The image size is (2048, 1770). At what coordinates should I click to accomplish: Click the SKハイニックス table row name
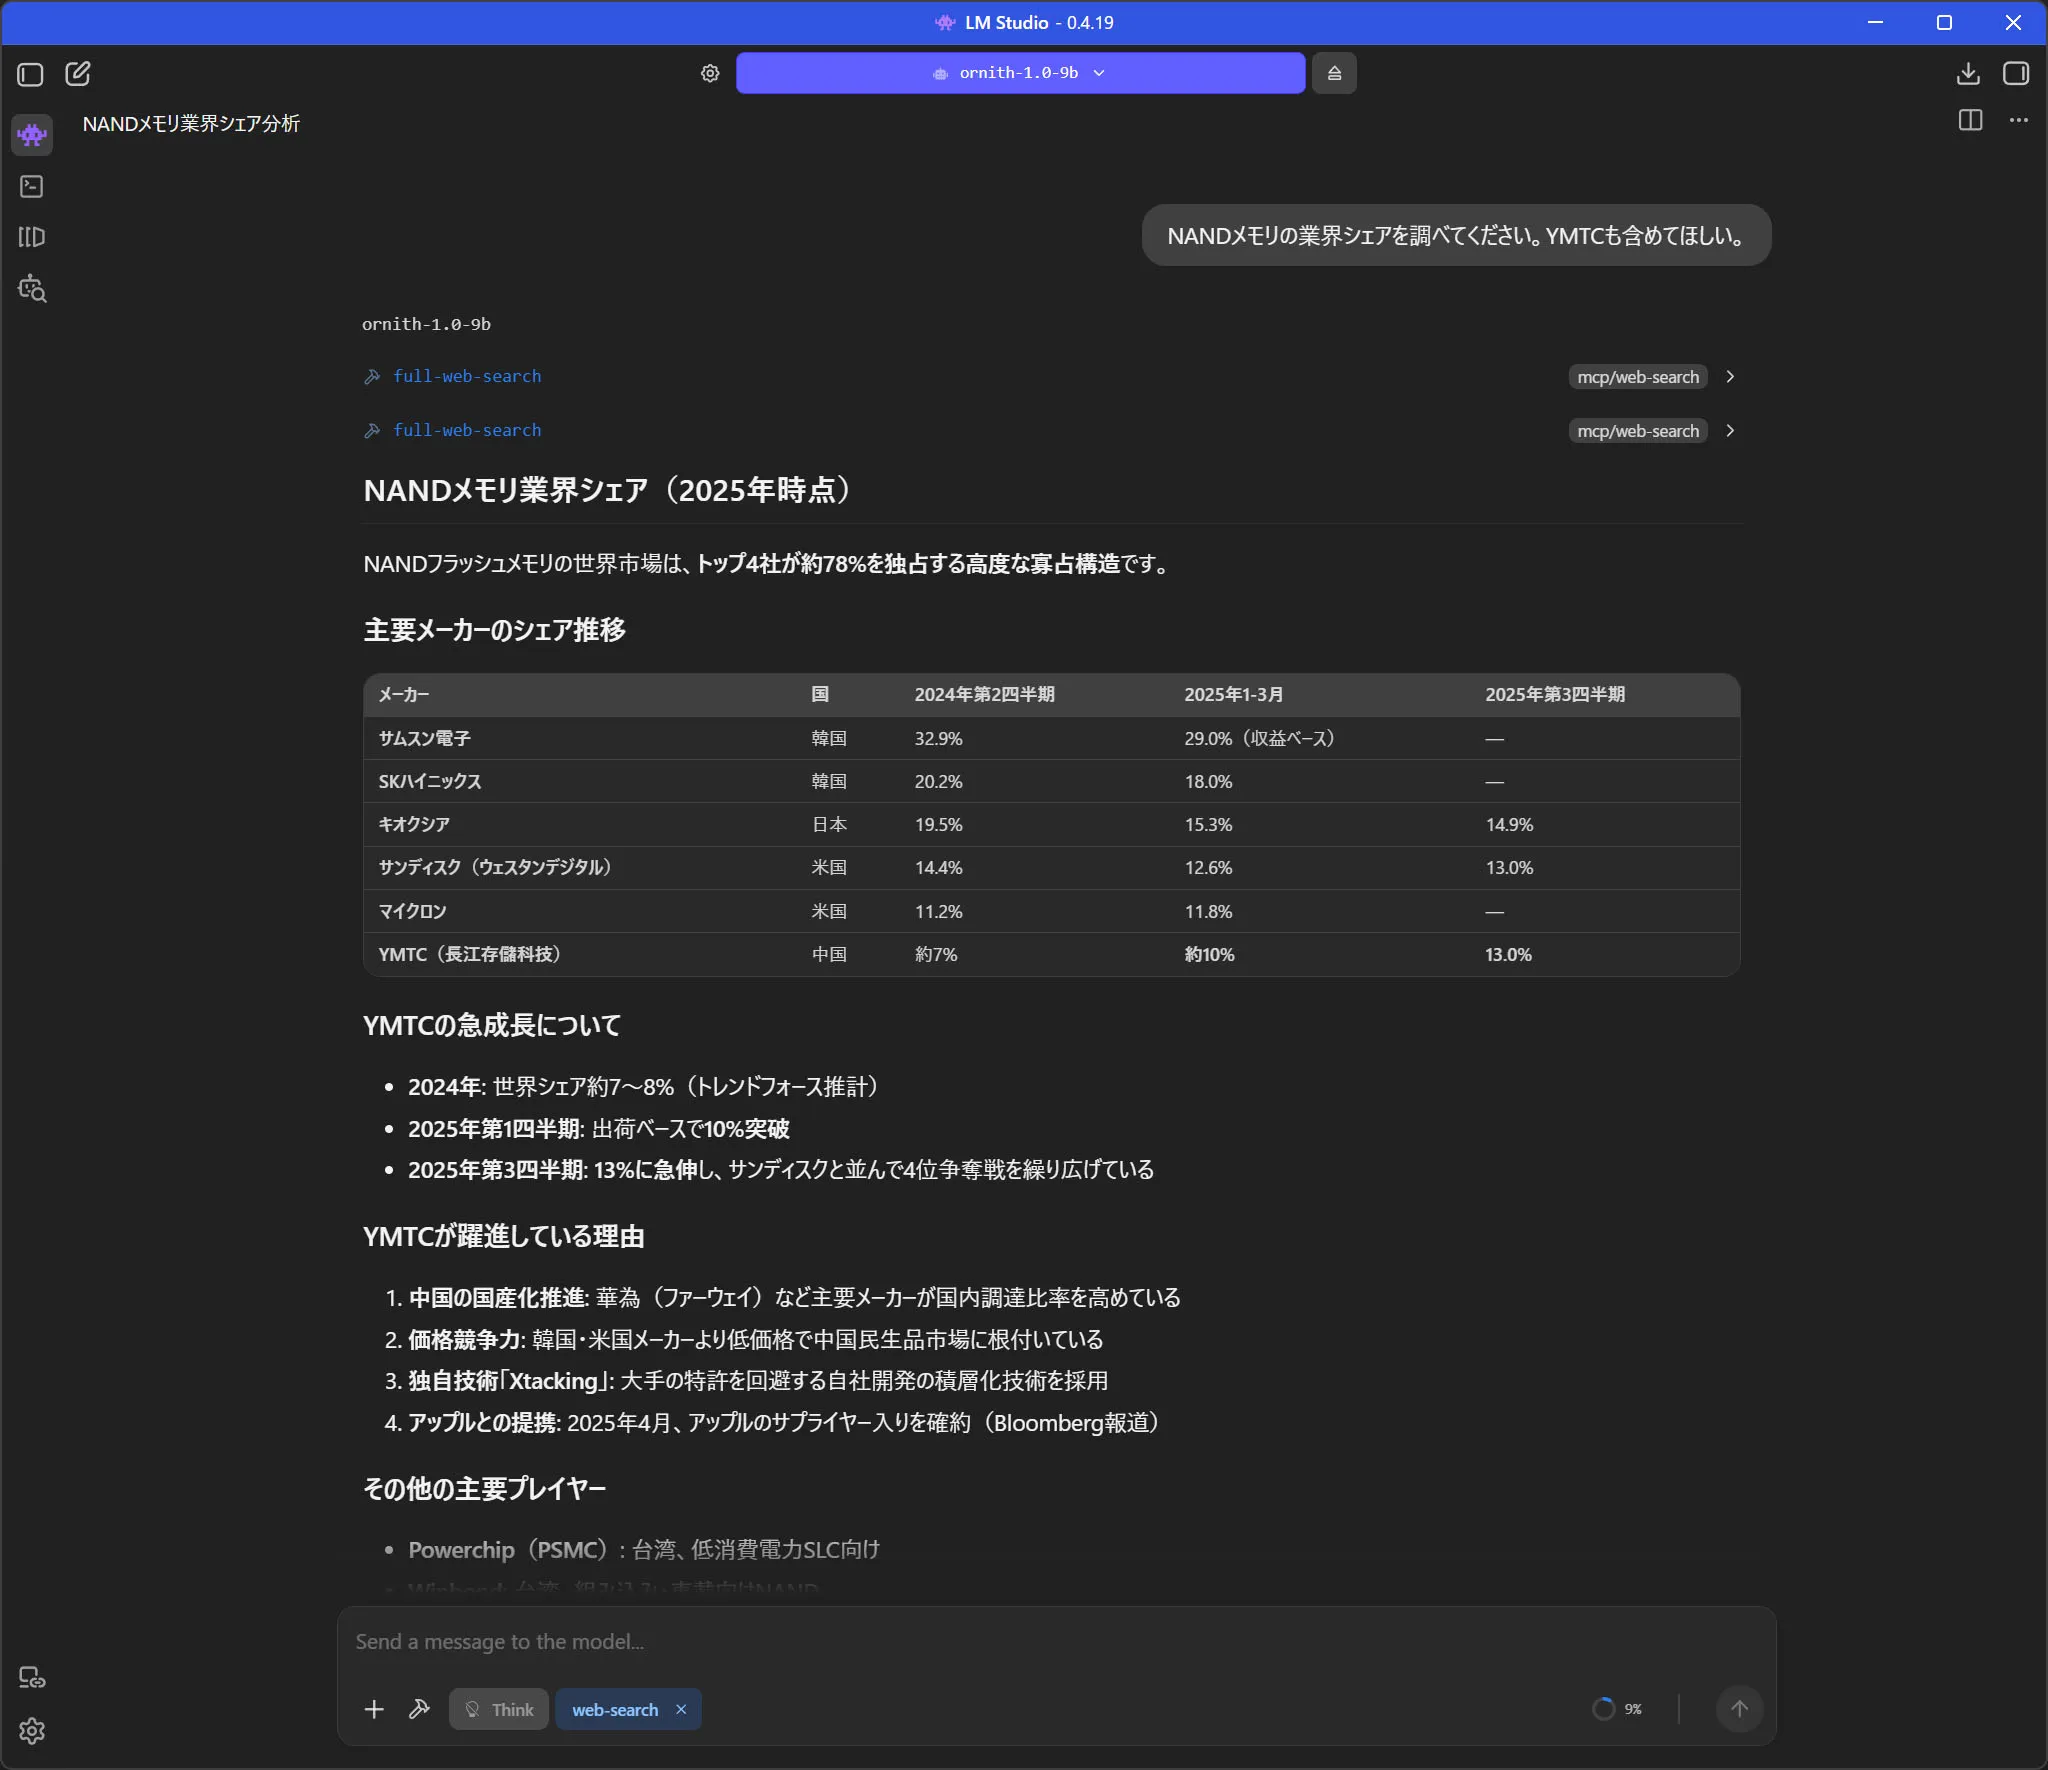(430, 781)
